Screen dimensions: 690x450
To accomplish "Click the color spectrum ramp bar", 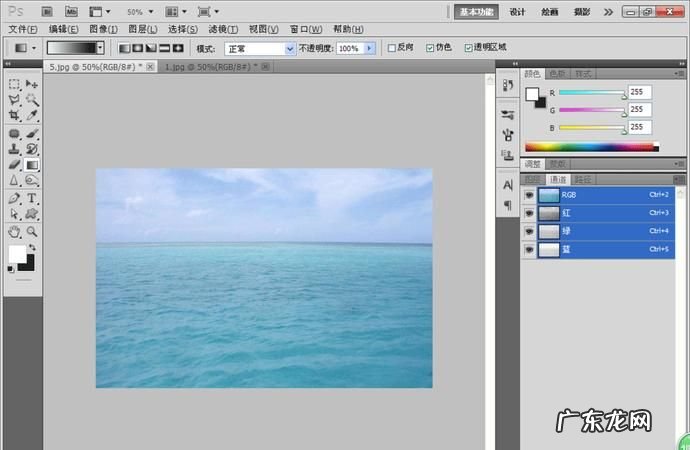I will pos(590,147).
